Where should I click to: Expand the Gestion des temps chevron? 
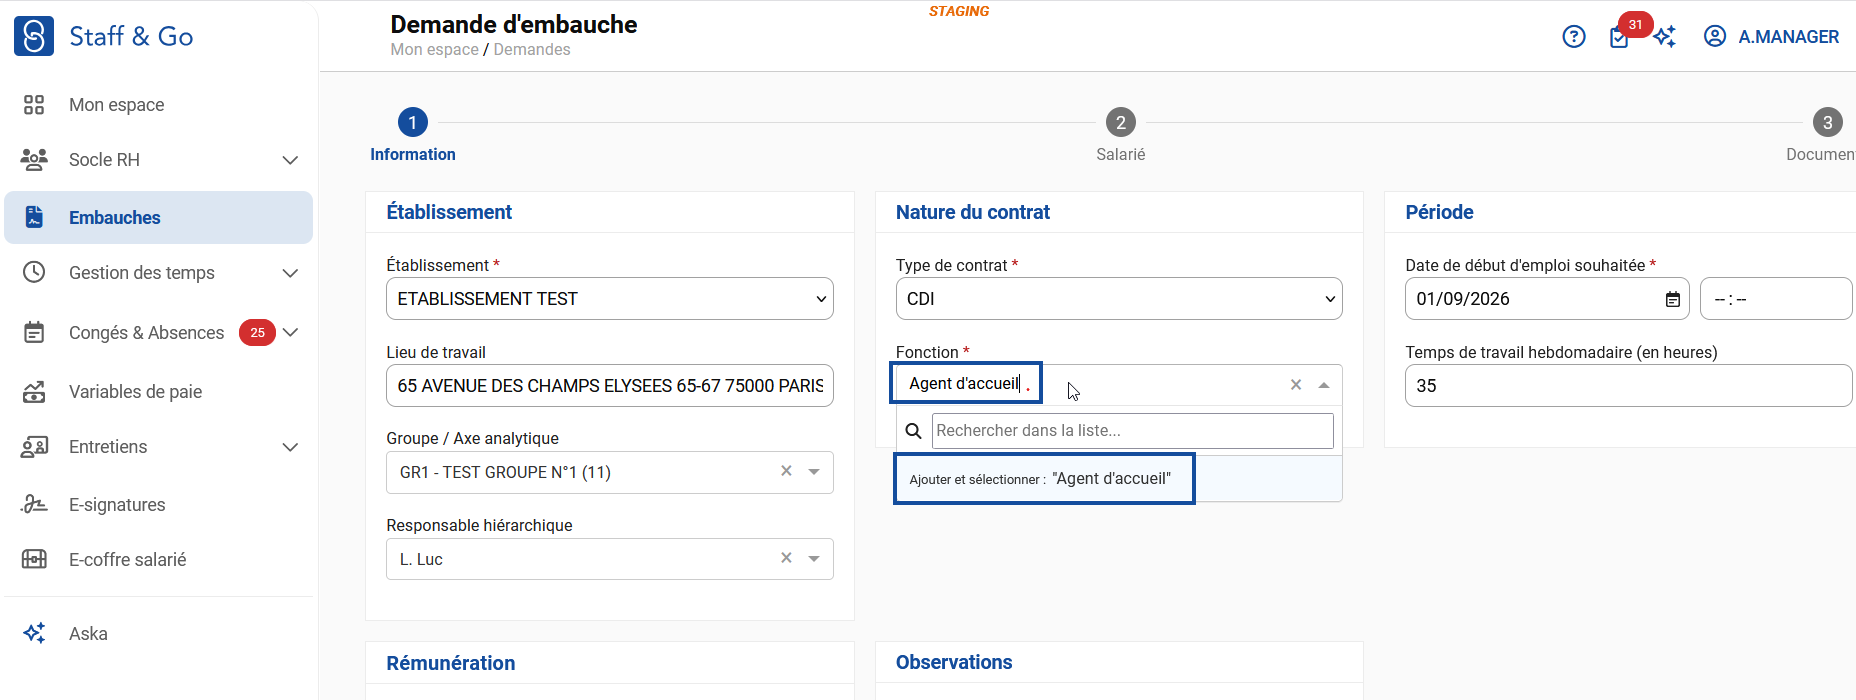click(290, 273)
